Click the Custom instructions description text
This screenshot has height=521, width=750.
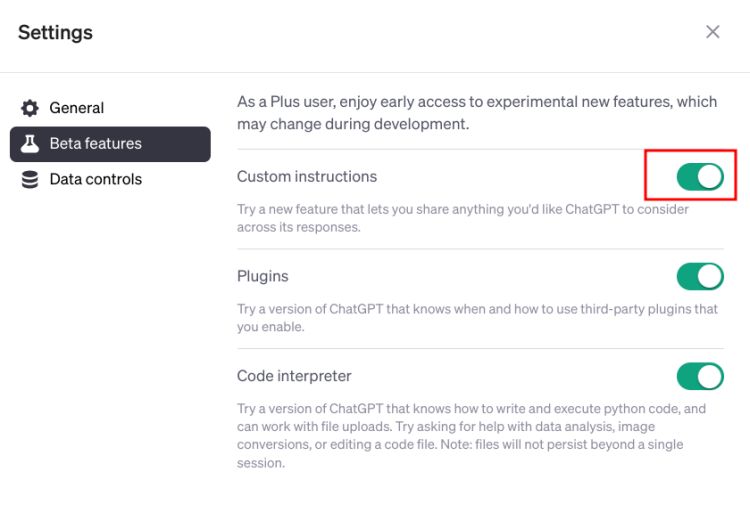pyautogui.click(x=463, y=218)
